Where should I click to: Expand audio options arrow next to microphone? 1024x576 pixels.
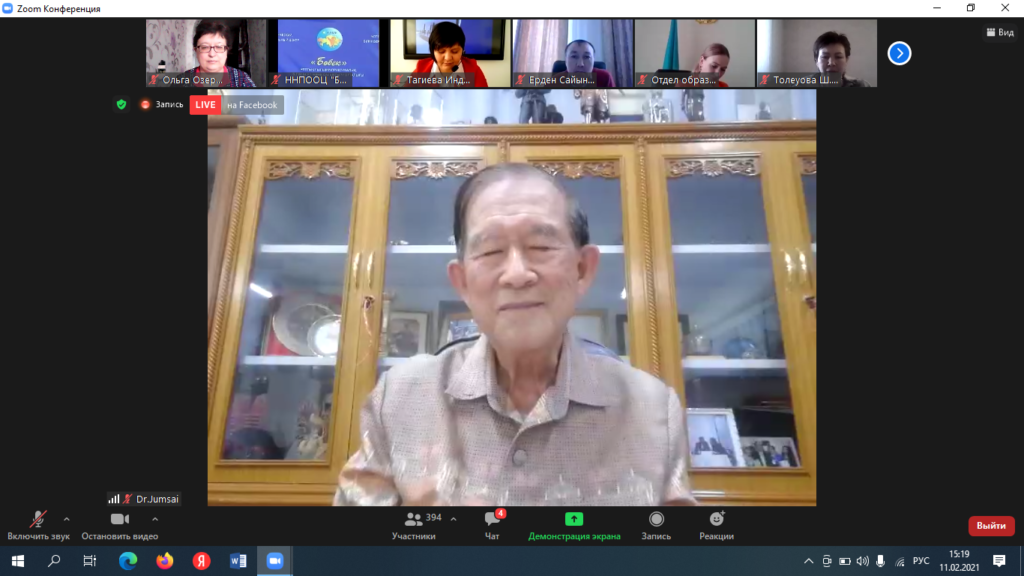[x=67, y=519]
